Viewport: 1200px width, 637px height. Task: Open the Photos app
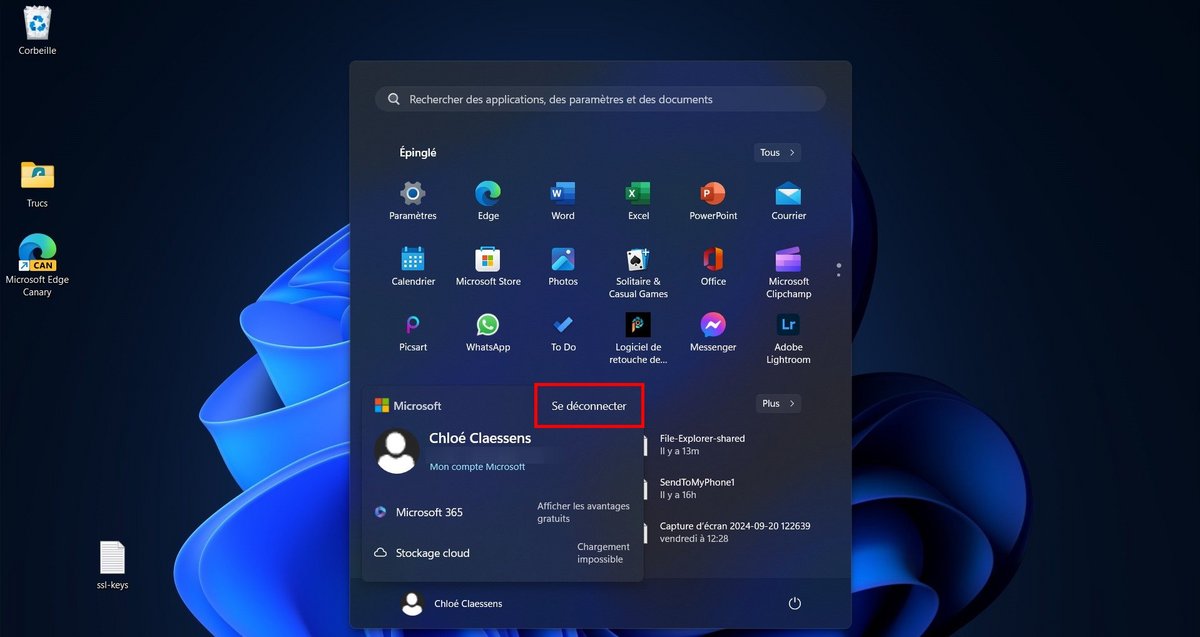tap(563, 267)
